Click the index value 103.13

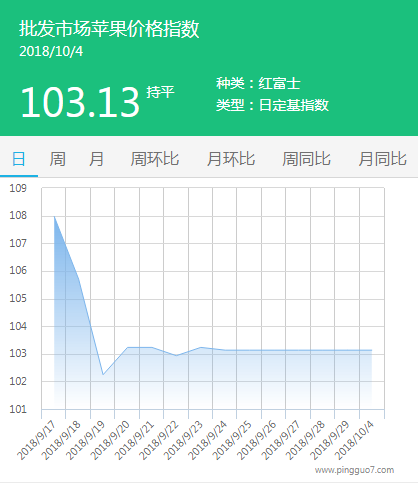(80, 102)
